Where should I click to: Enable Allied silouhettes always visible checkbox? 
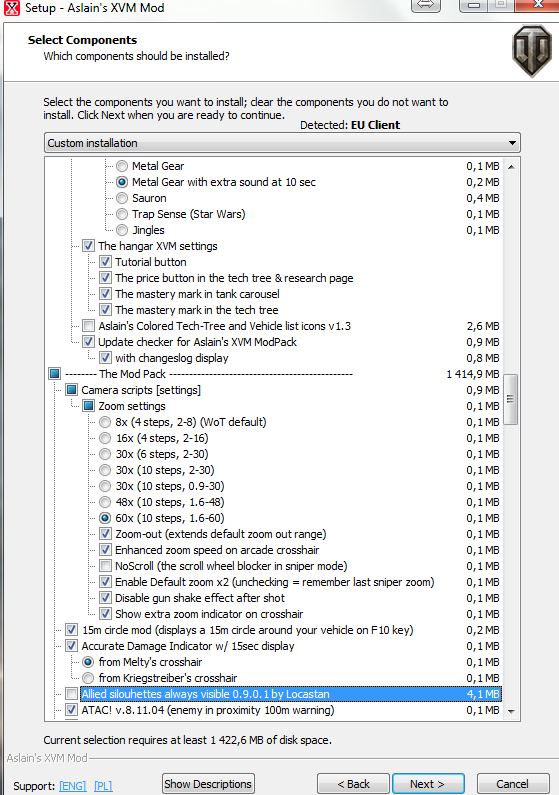(x=71, y=694)
